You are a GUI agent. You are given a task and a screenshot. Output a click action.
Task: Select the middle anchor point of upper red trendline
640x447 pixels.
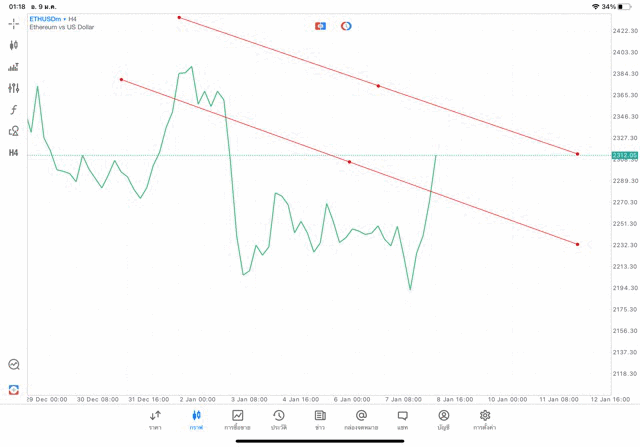(378, 86)
